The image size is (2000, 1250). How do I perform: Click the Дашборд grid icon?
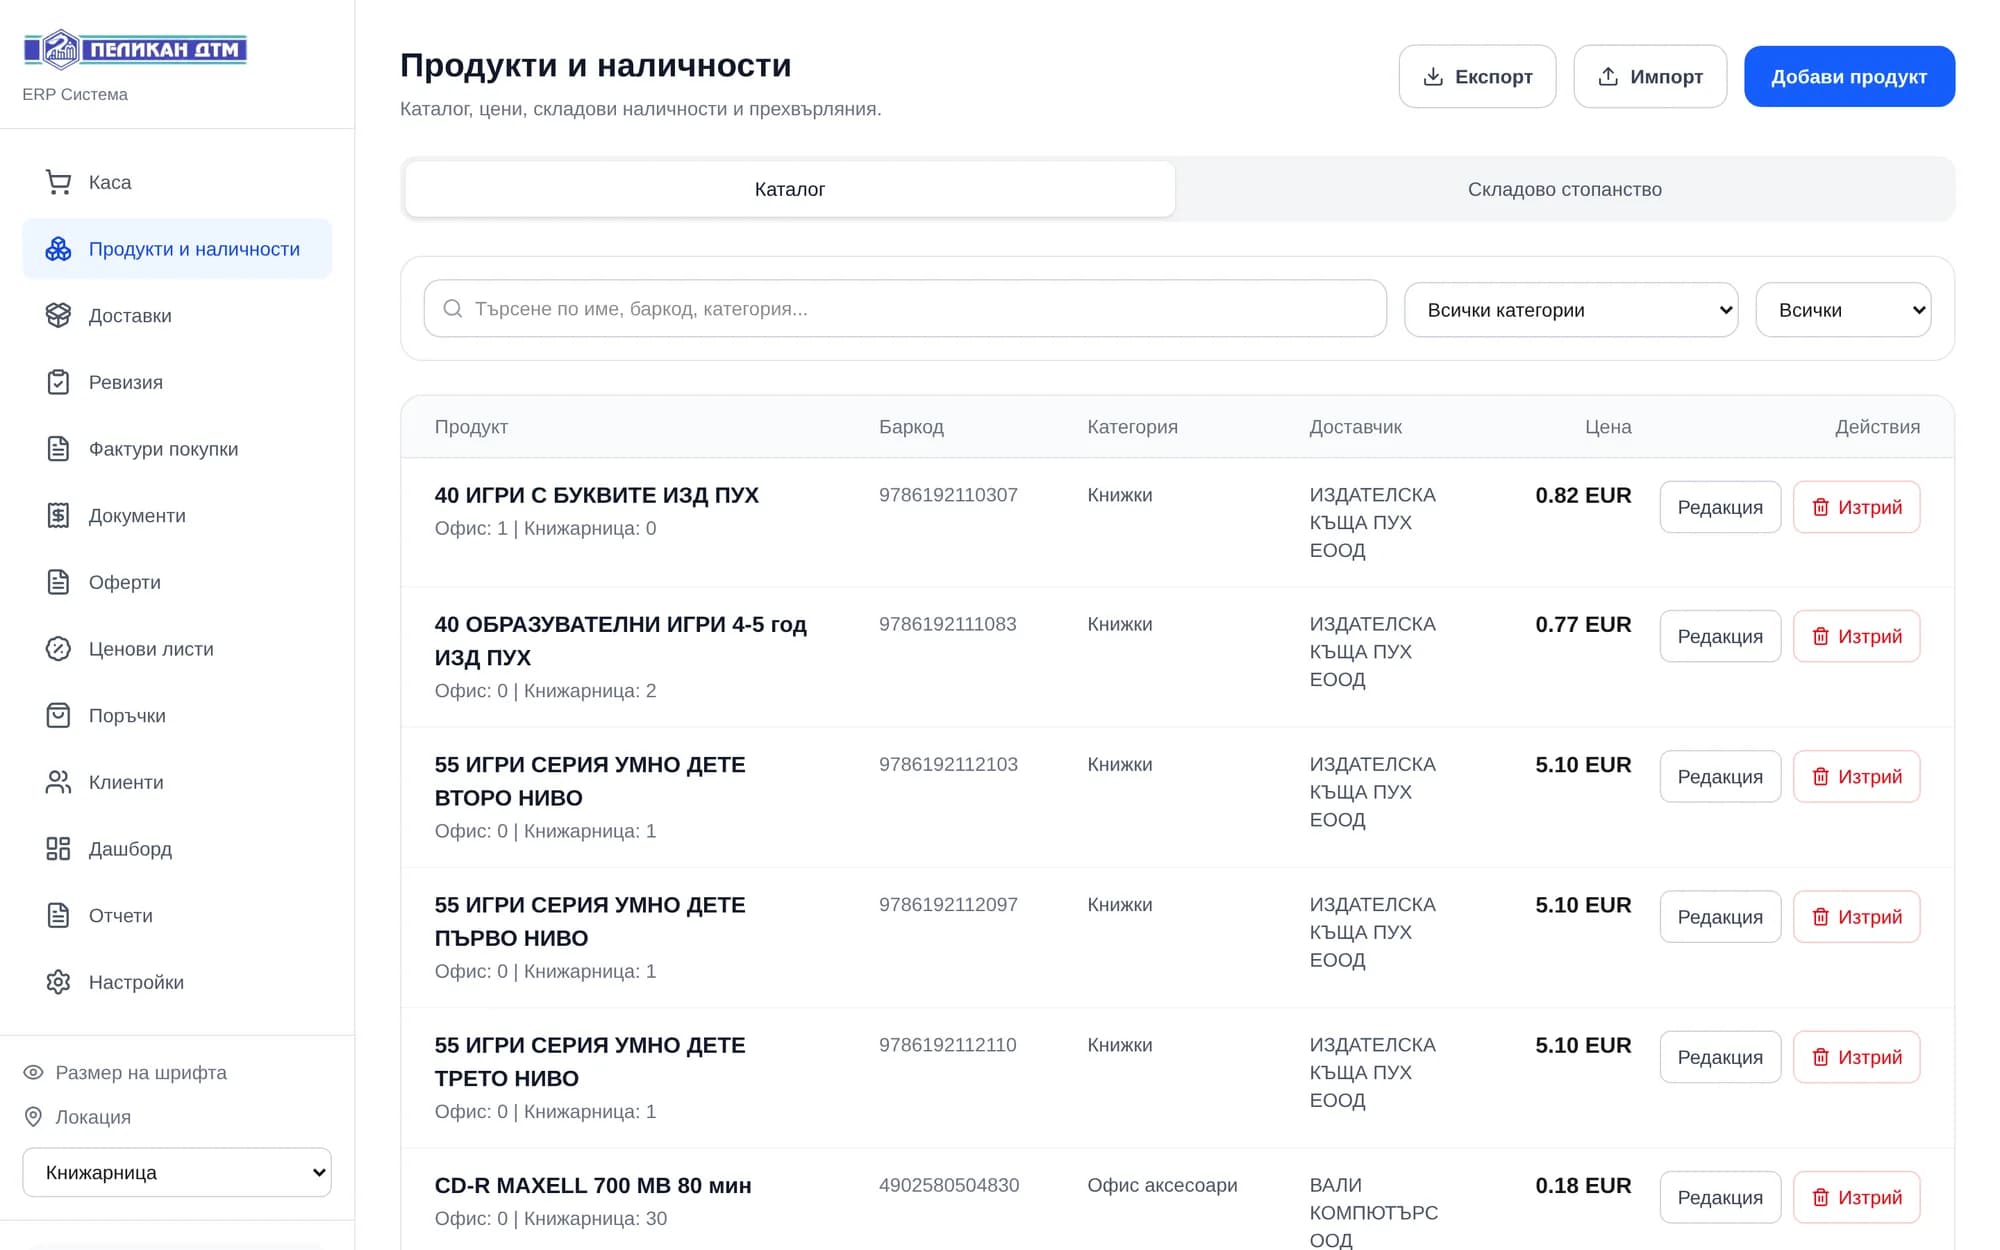(58, 849)
